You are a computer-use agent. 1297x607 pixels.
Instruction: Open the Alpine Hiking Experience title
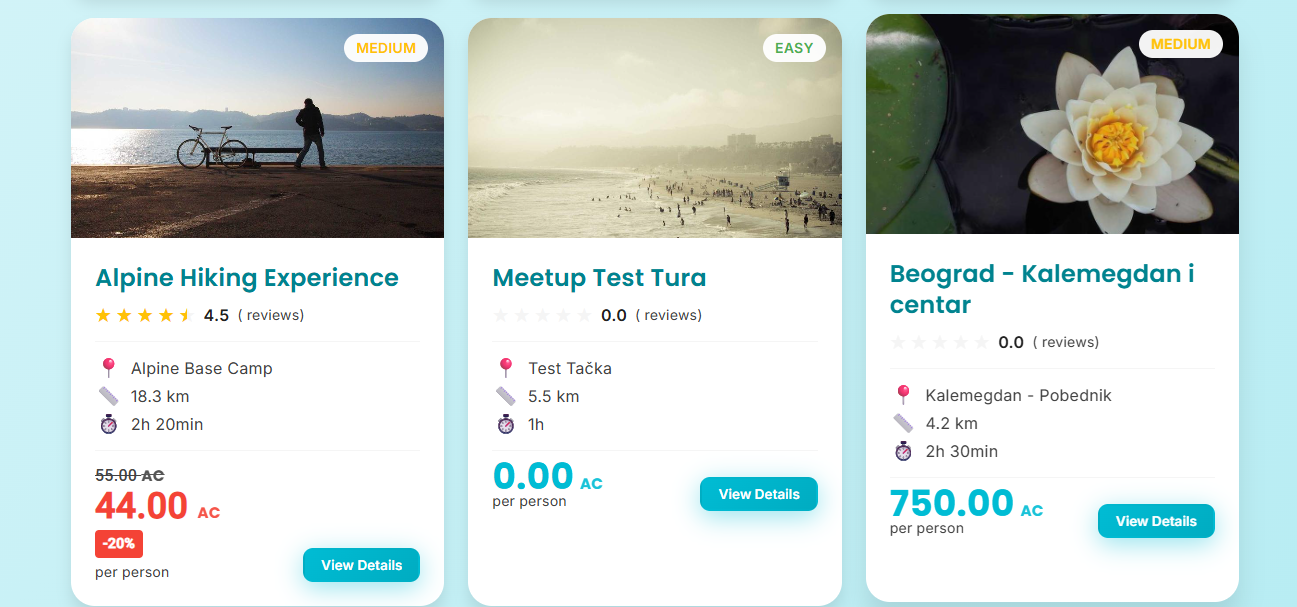coord(247,277)
